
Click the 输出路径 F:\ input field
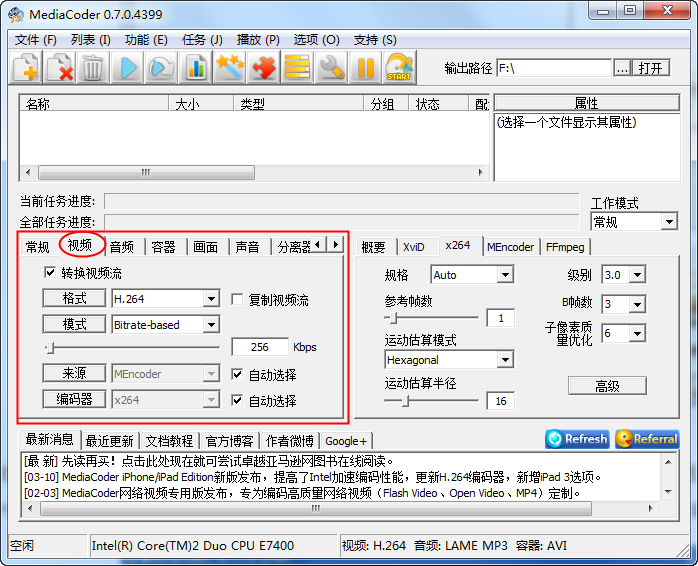coord(554,68)
